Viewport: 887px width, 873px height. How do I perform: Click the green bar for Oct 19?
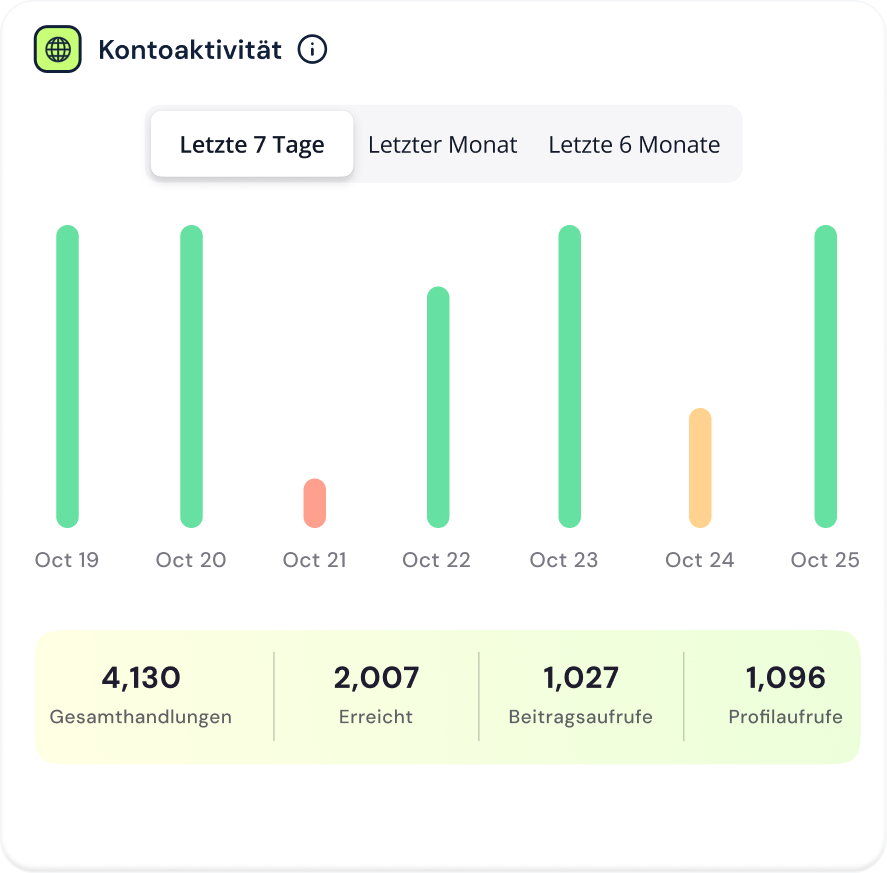tap(67, 376)
